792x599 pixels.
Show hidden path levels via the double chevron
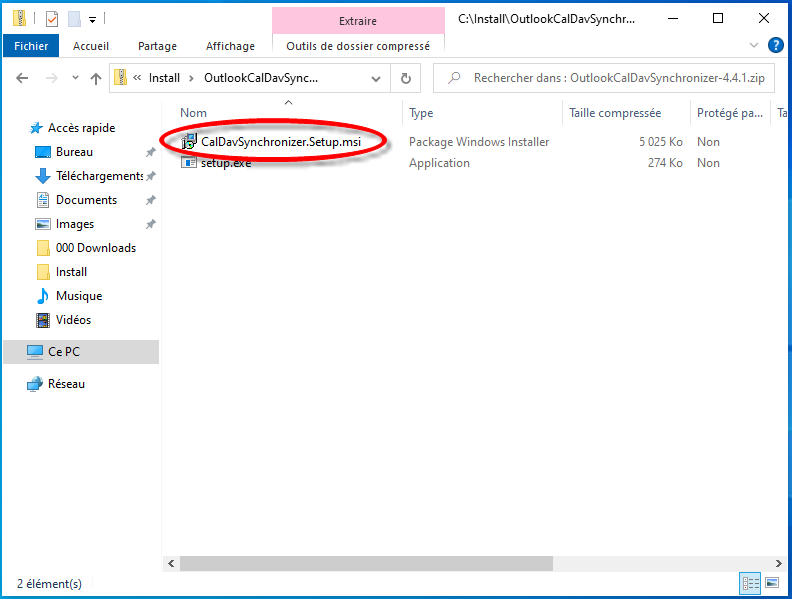[137, 78]
